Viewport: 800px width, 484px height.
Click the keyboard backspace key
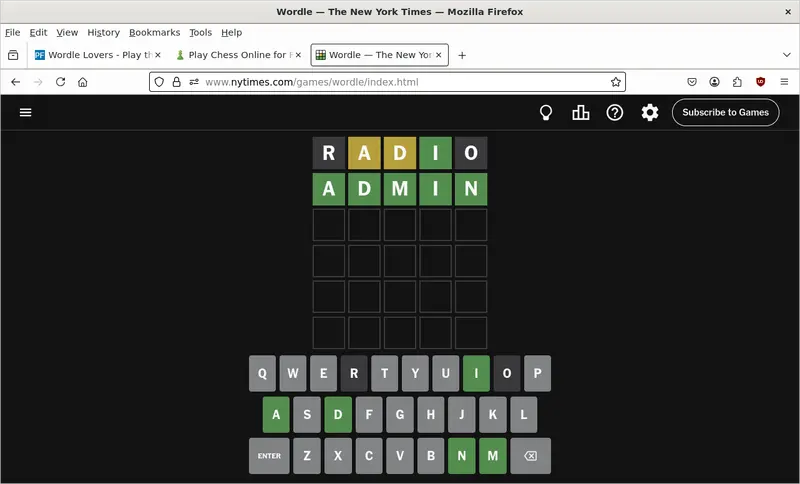click(x=531, y=456)
